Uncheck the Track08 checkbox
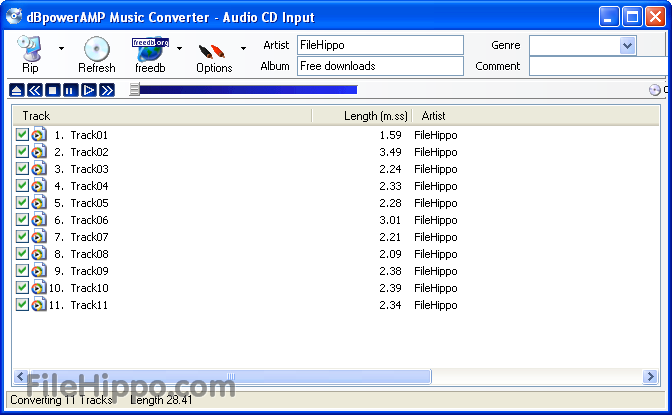672x415 pixels. pyautogui.click(x=22, y=254)
